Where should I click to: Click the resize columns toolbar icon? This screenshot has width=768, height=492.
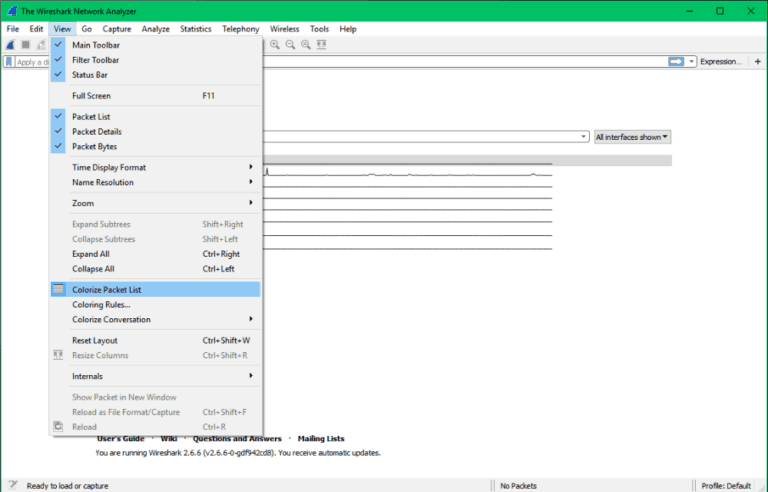click(322, 45)
